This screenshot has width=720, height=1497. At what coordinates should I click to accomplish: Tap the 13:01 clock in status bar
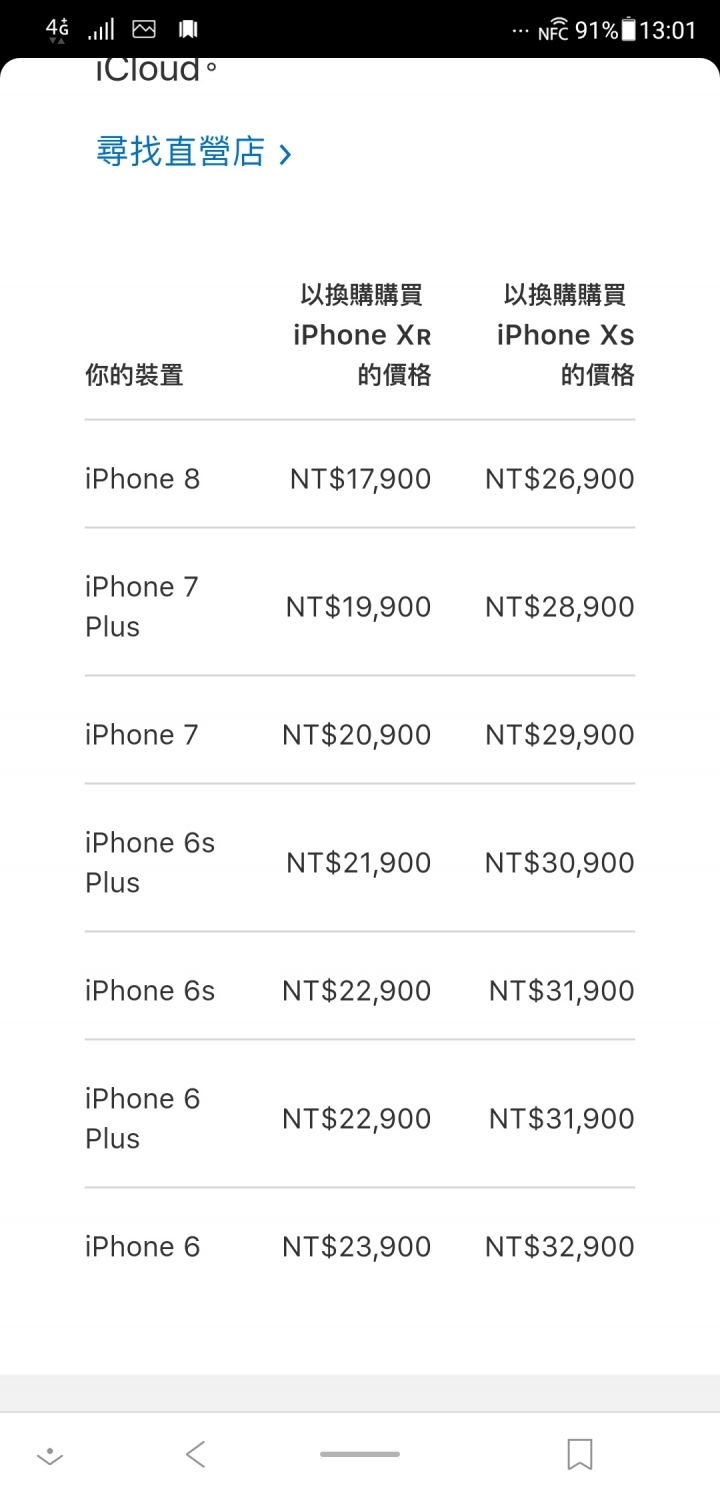click(x=668, y=31)
